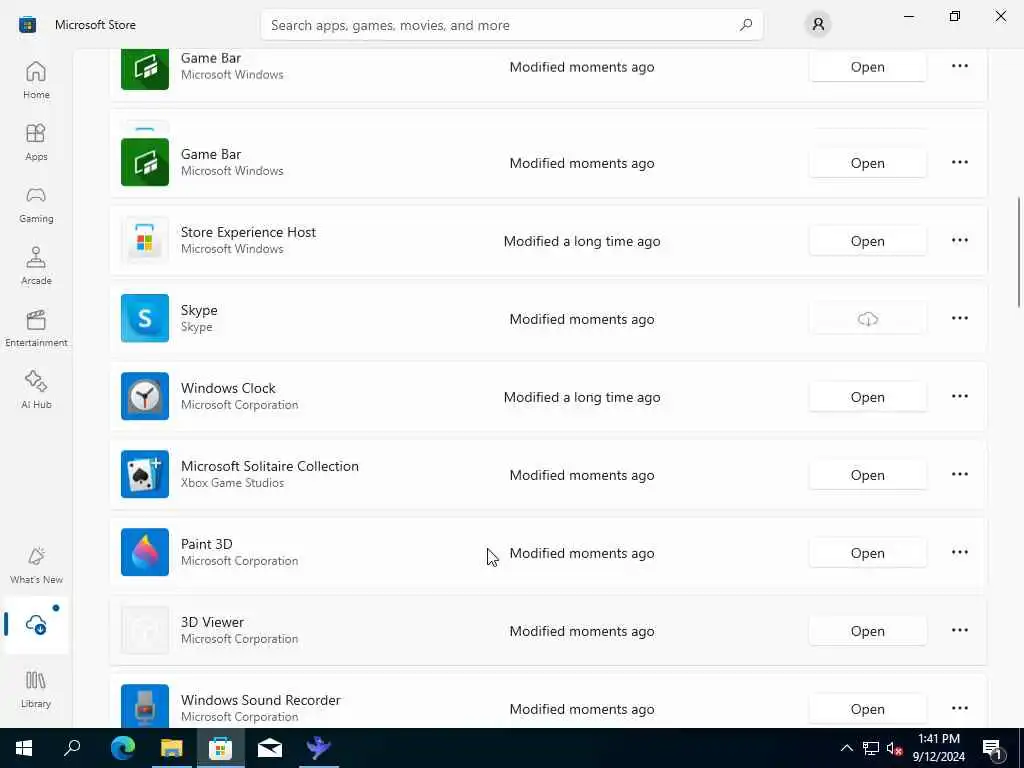This screenshot has width=1024, height=768.
Task: Click the 3D Viewer app icon
Action: (x=145, y=630)
